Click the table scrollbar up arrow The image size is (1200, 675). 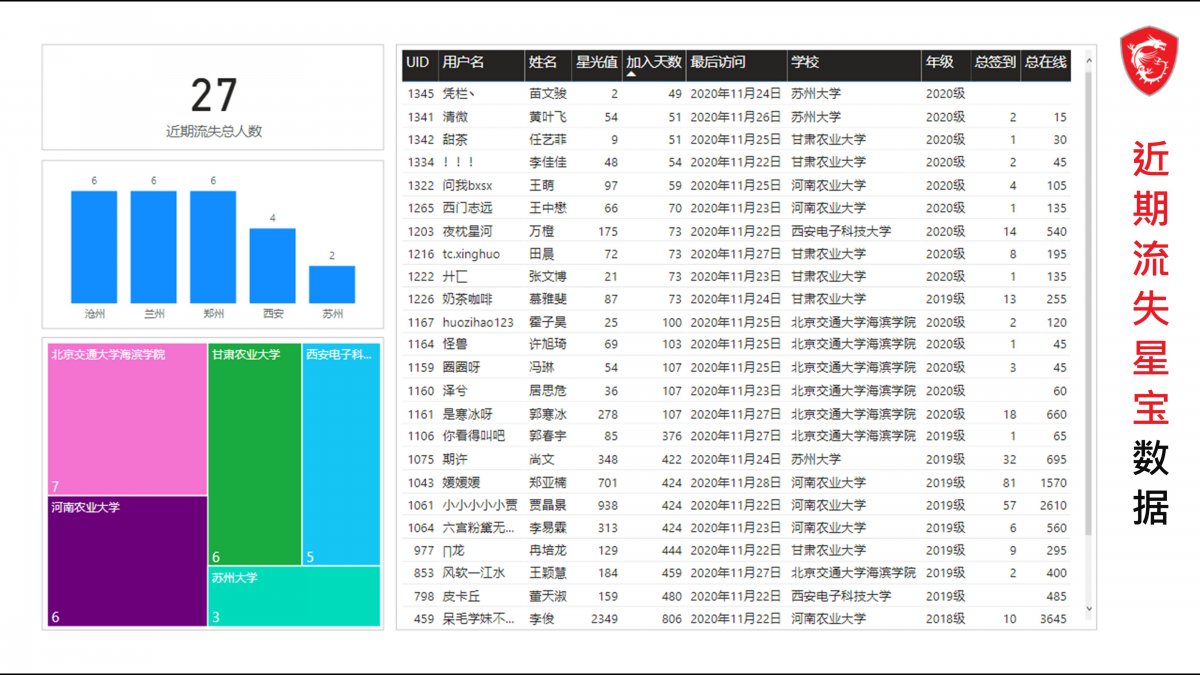[x=1089, y=61]
